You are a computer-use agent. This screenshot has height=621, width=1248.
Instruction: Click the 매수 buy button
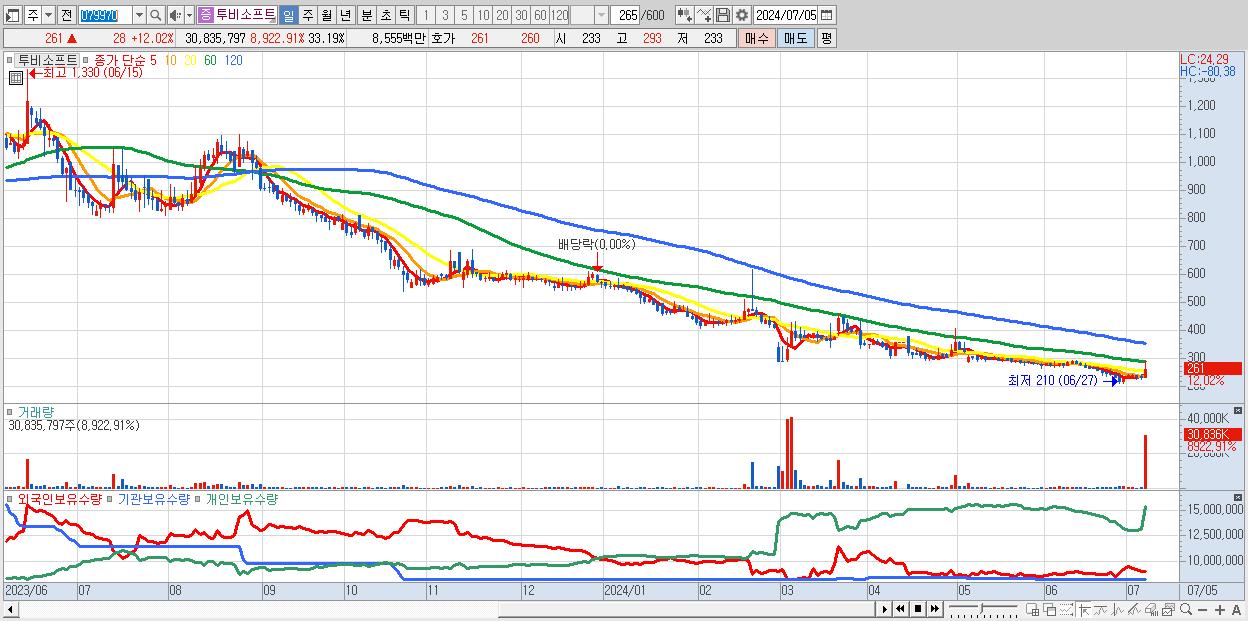[756, 38]
